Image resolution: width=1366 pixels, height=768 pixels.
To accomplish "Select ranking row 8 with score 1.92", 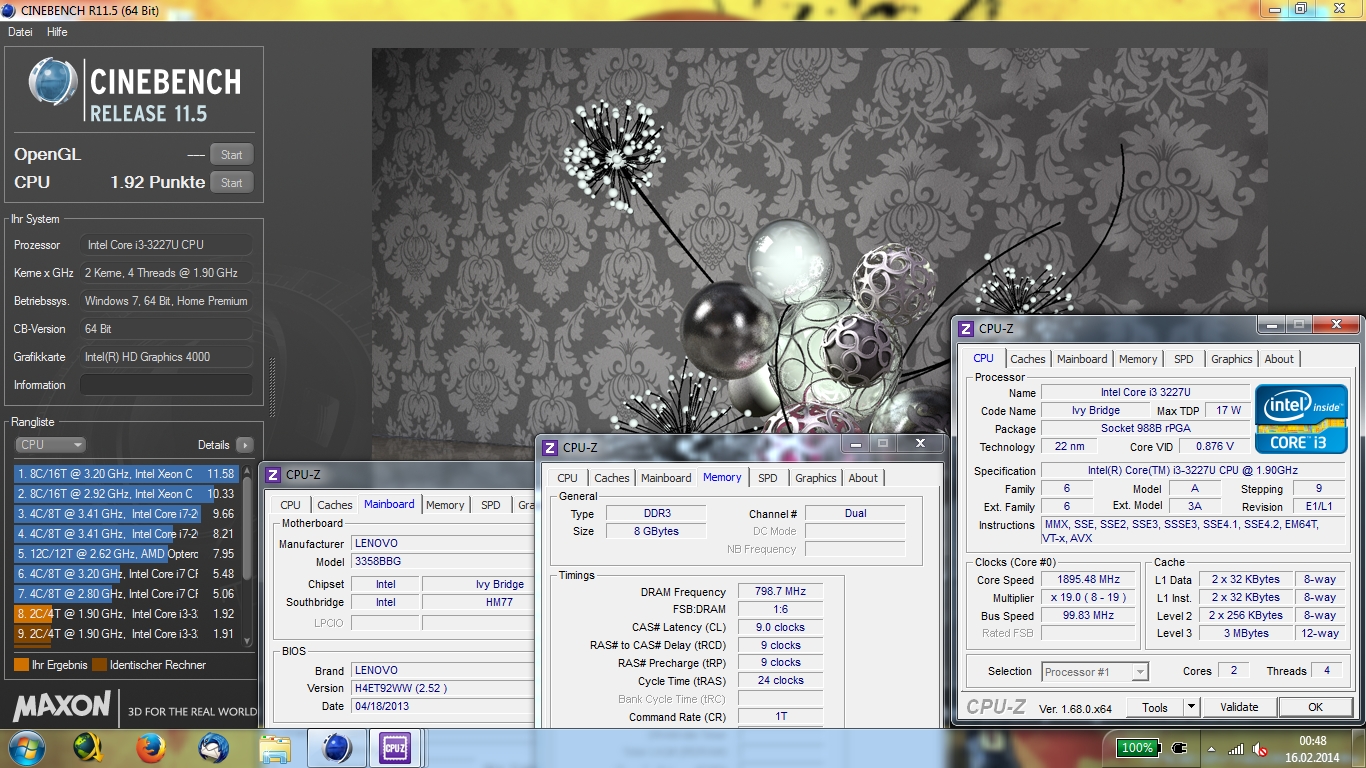I will point(126,614).
